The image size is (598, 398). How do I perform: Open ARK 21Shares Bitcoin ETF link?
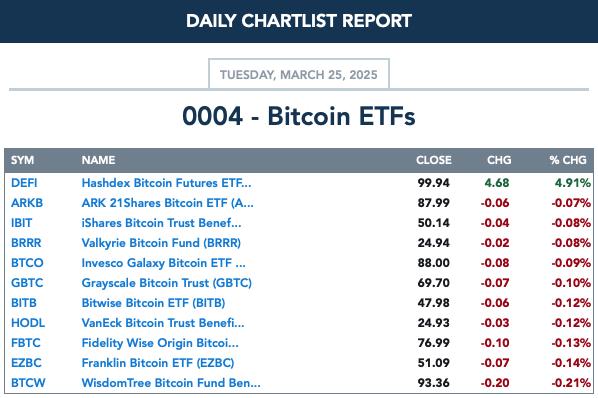click(x=167, y=203)
